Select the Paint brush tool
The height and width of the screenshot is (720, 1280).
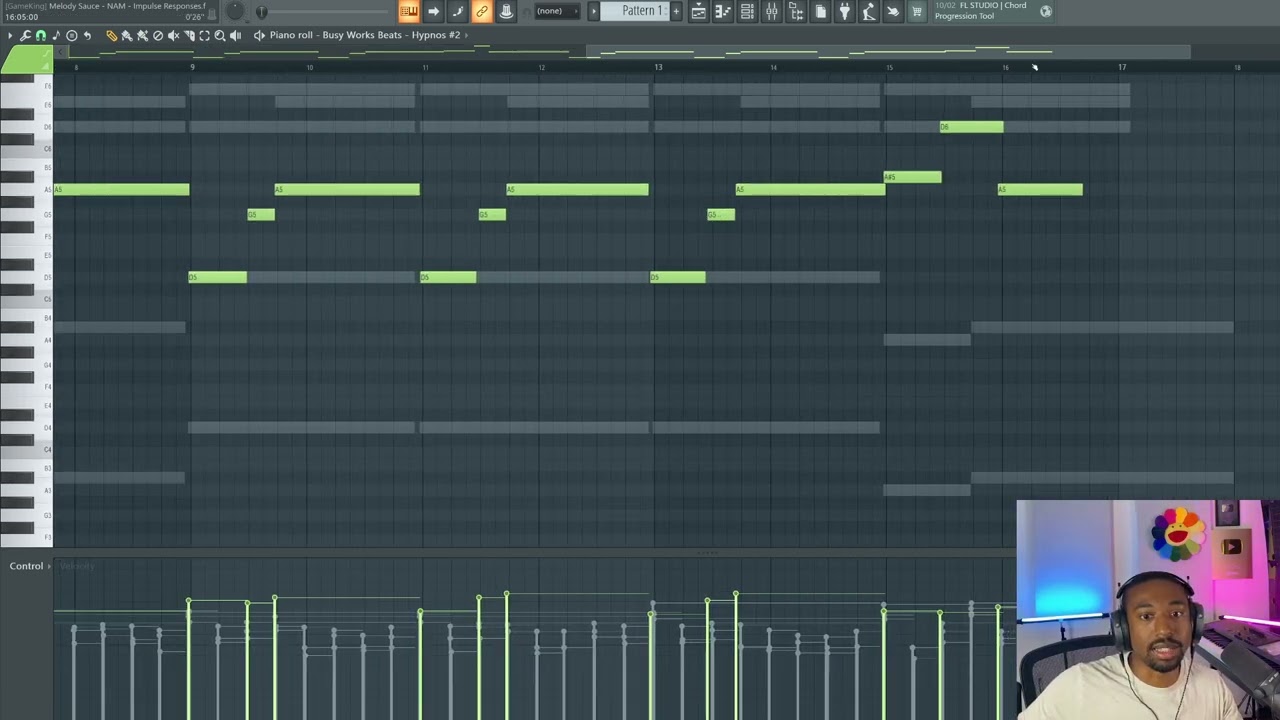coord(127,35)
